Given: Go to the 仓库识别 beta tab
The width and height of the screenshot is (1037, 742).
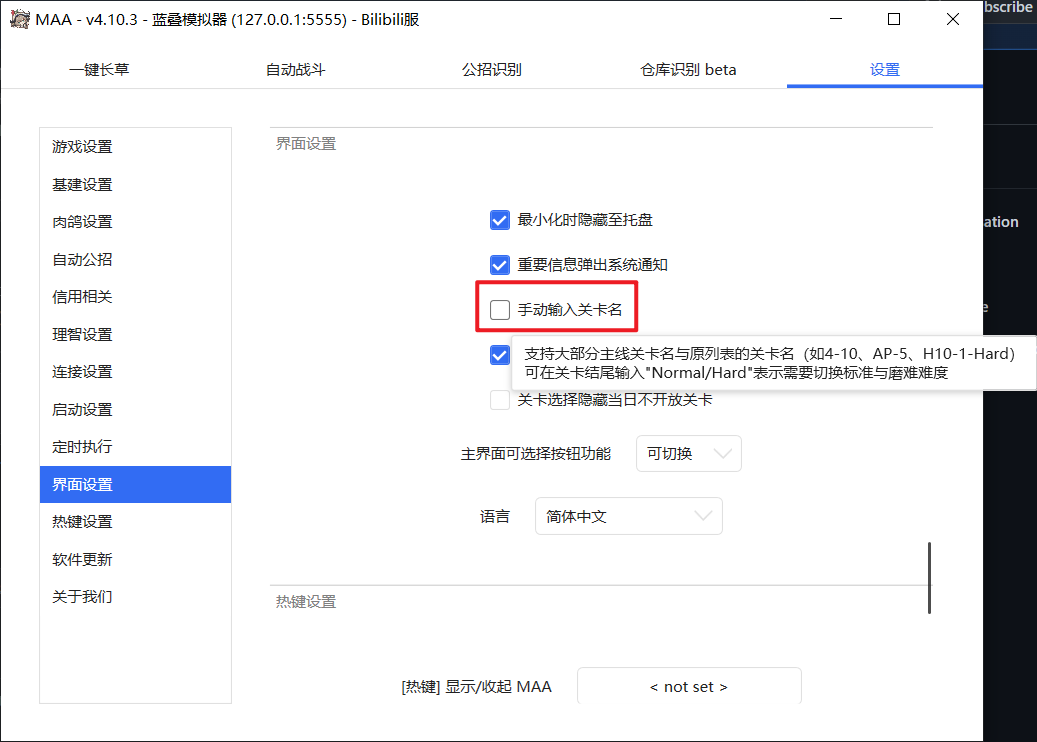Looking at the screenshot, I should (x=688, y=69).
